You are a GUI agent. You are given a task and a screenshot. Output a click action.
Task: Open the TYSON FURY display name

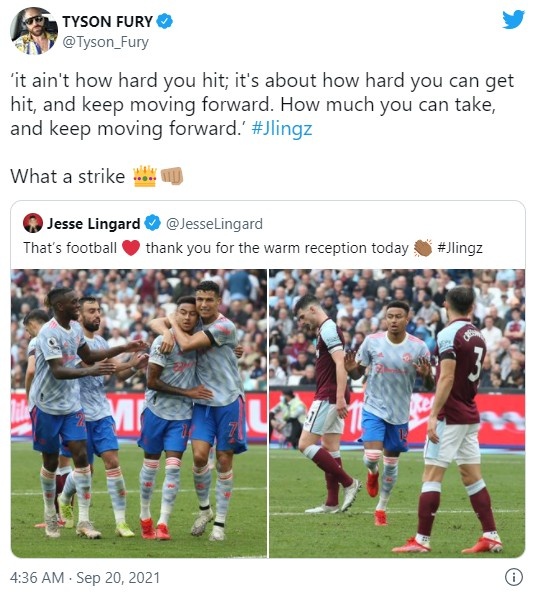pos(108,22)
